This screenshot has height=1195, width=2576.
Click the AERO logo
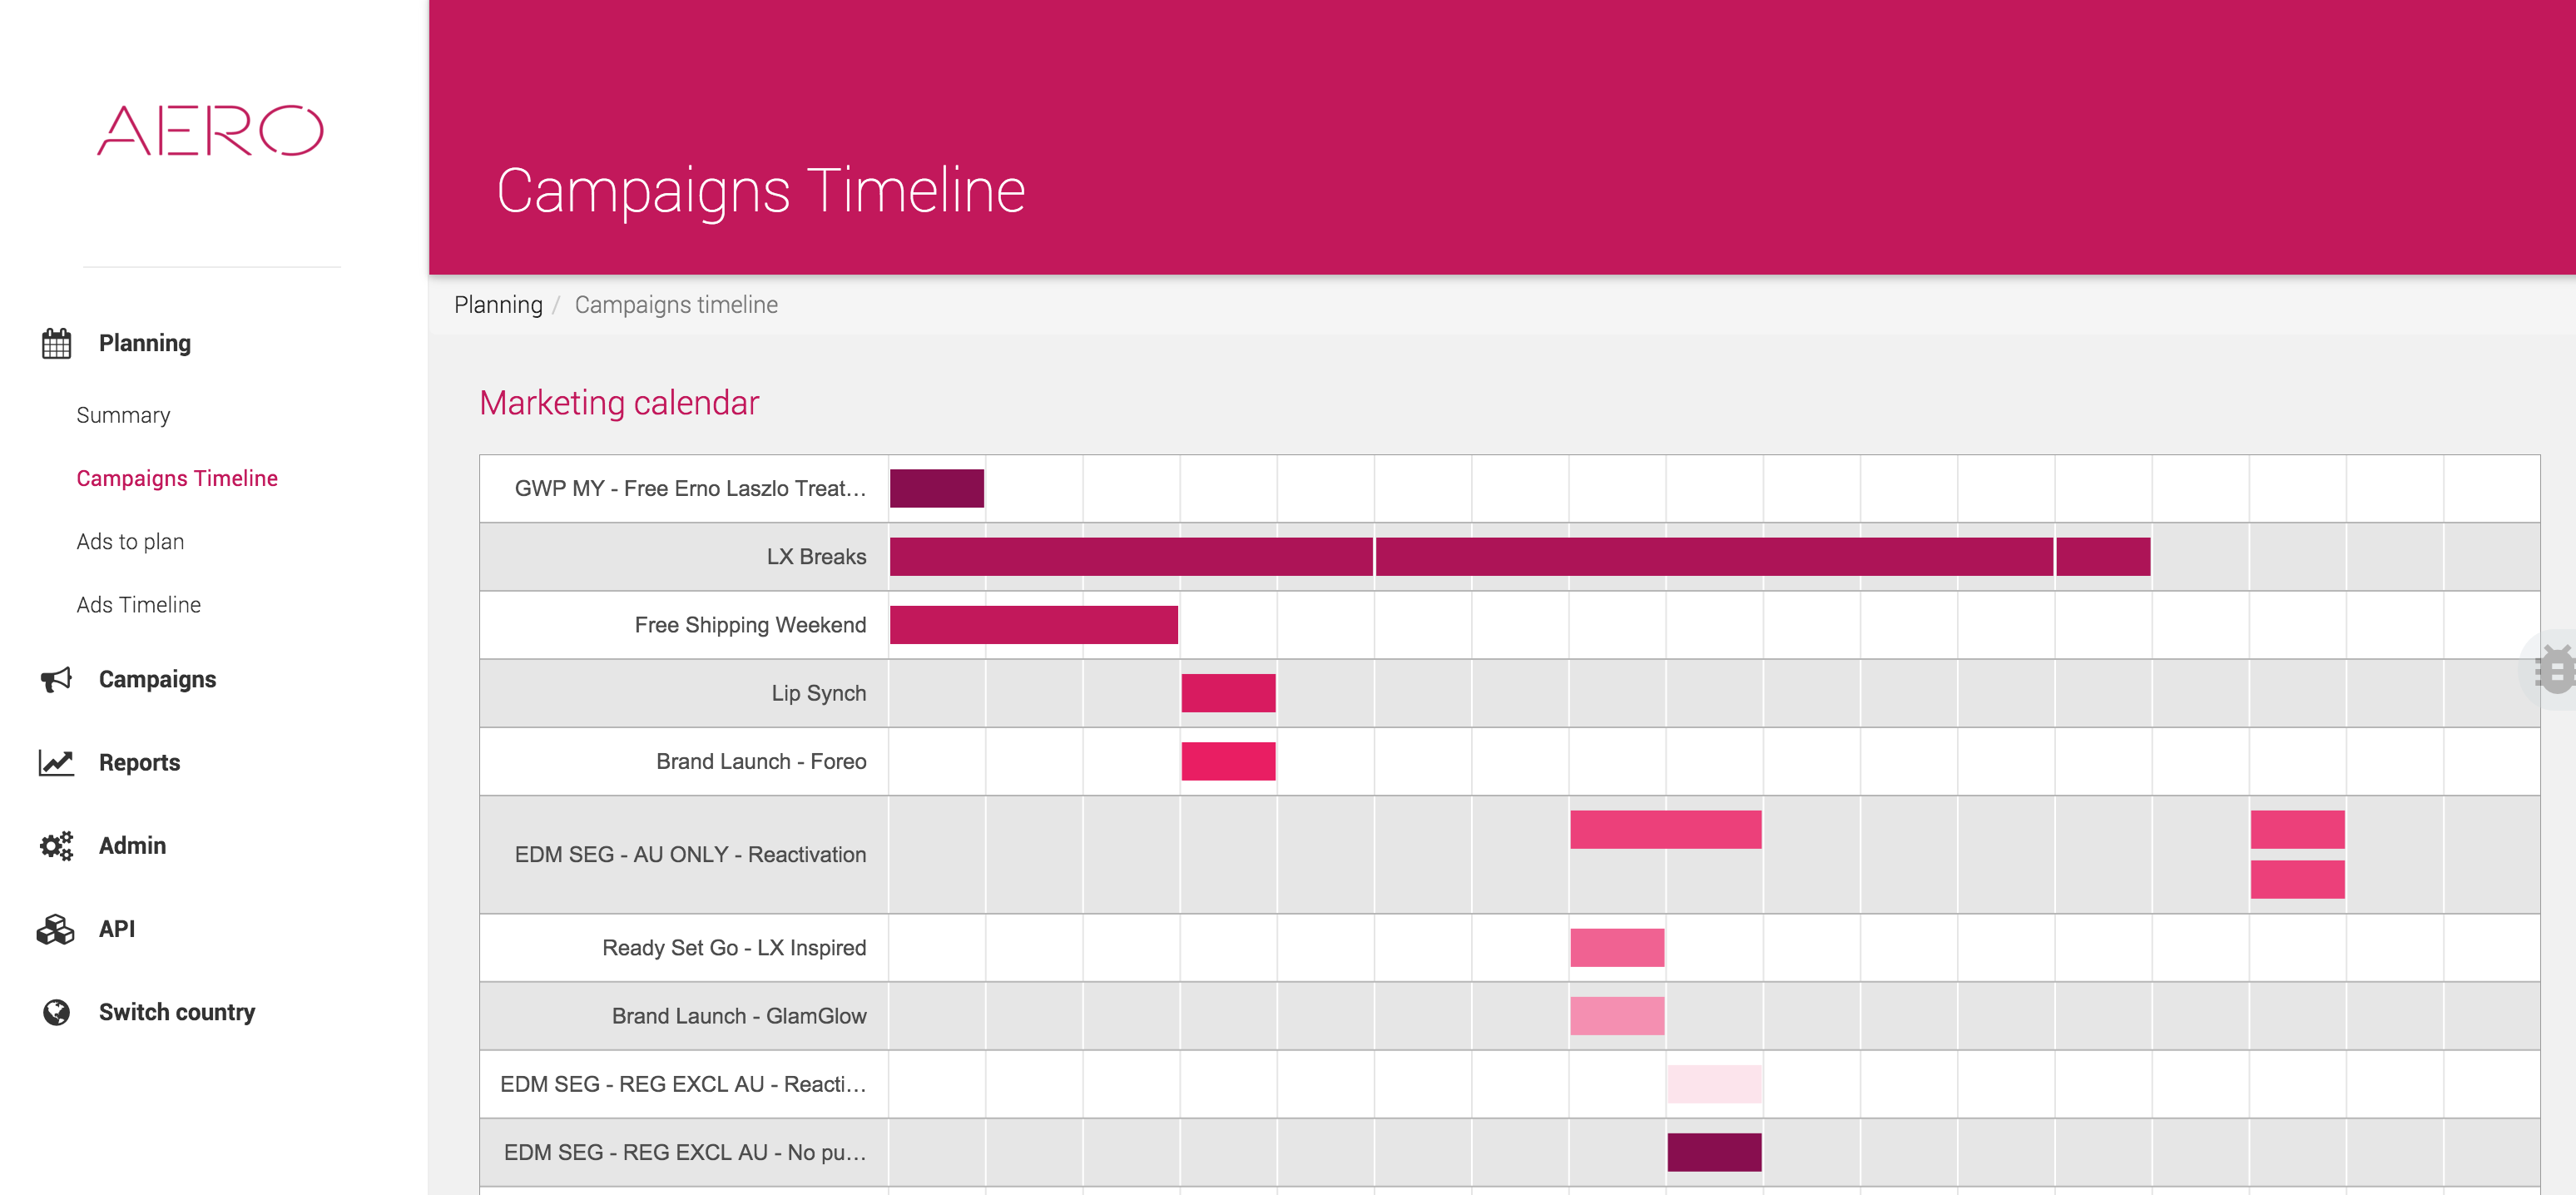[211, 130]
